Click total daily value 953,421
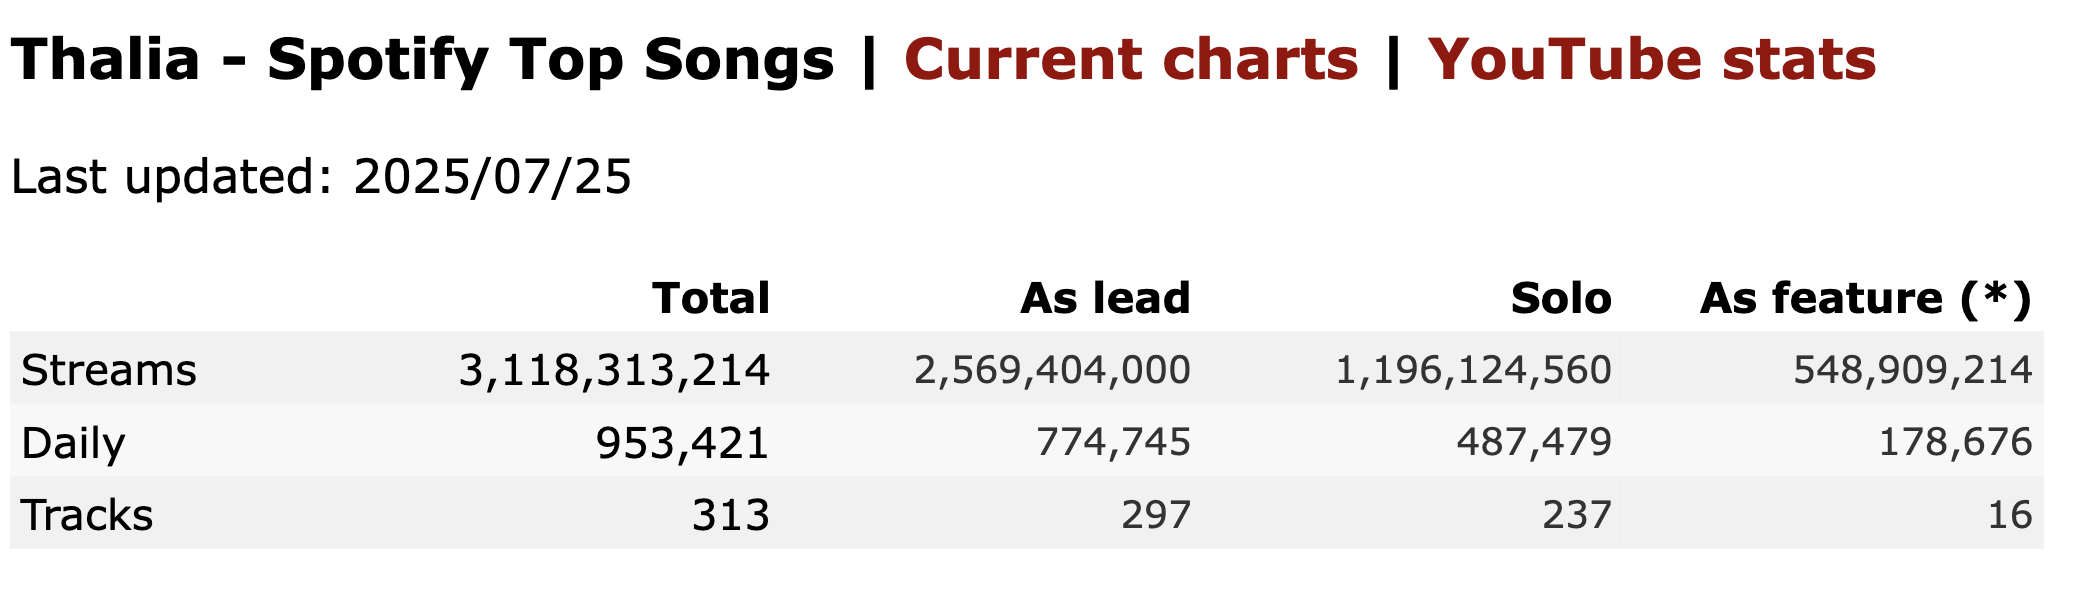2096x604 pixels. pos(682,443)
